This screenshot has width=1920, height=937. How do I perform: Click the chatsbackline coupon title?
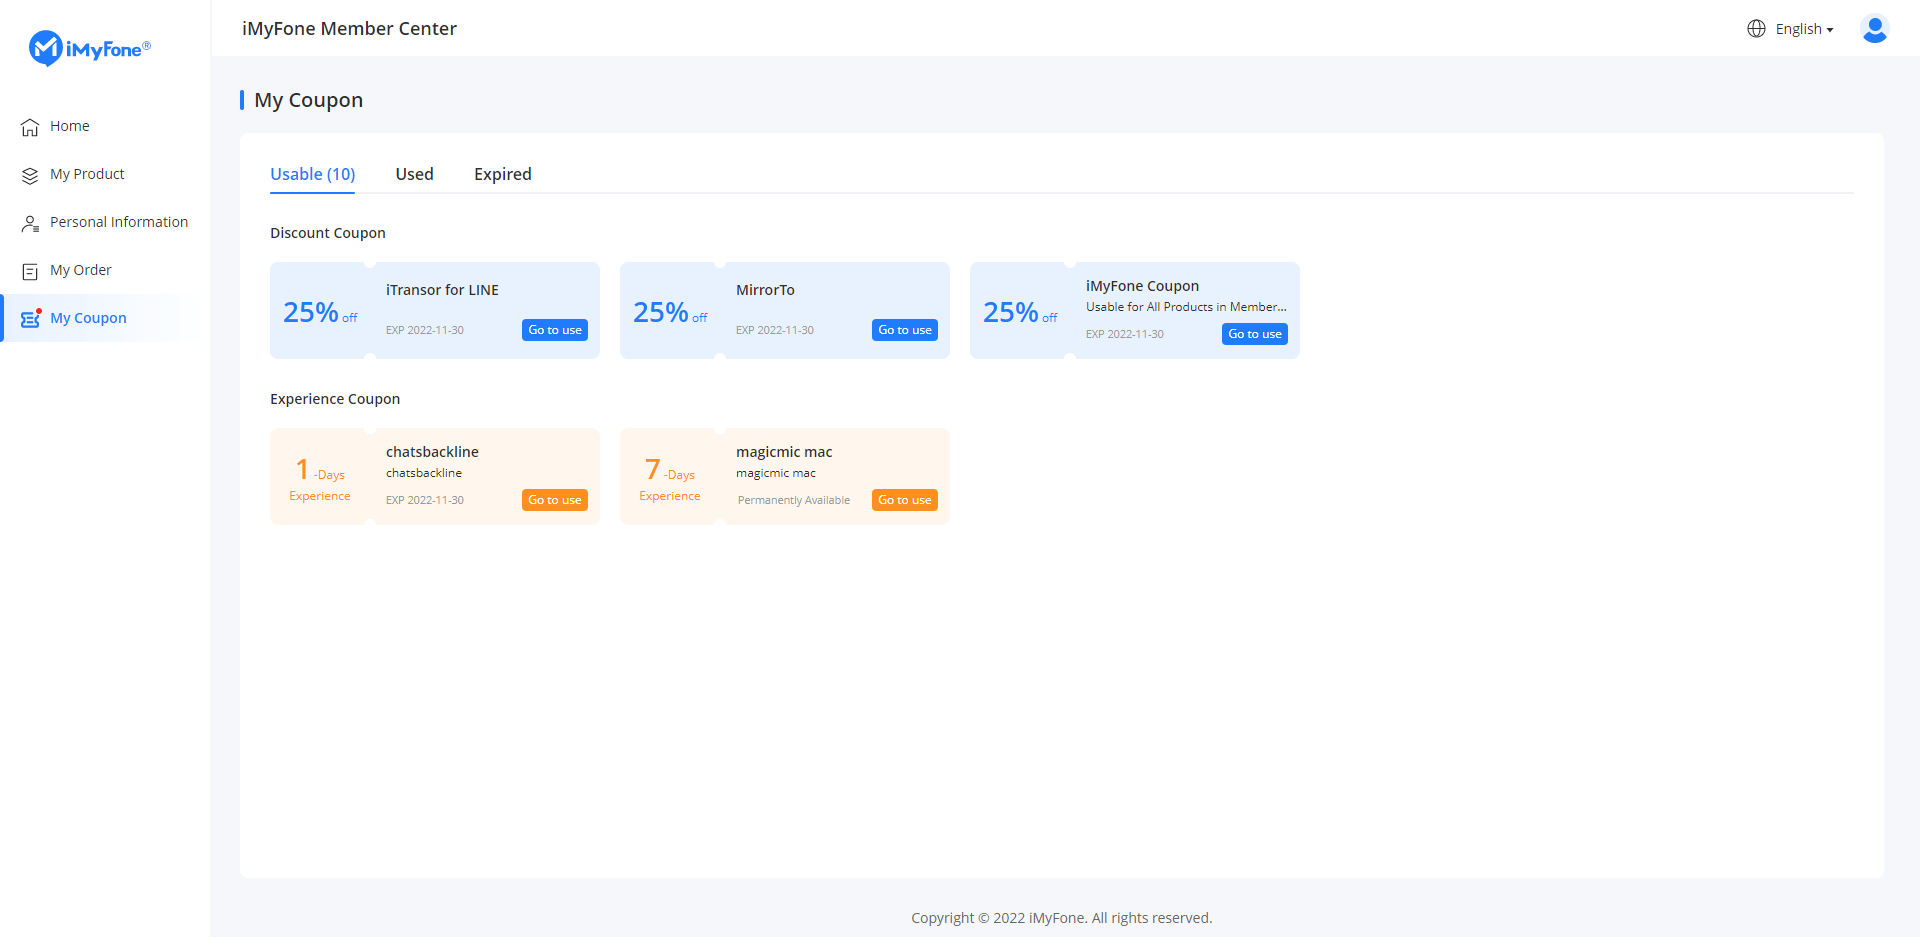coord(432,452)
